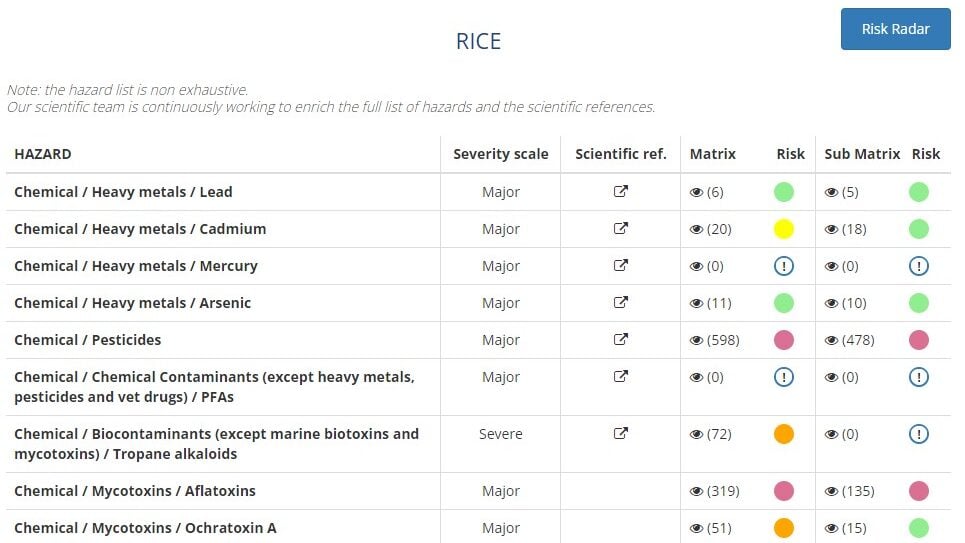Select the Chemical / Heavy metals / Arsenic row
The width and height of the screenshot is (965, 543).
click(x=478, y=303)
